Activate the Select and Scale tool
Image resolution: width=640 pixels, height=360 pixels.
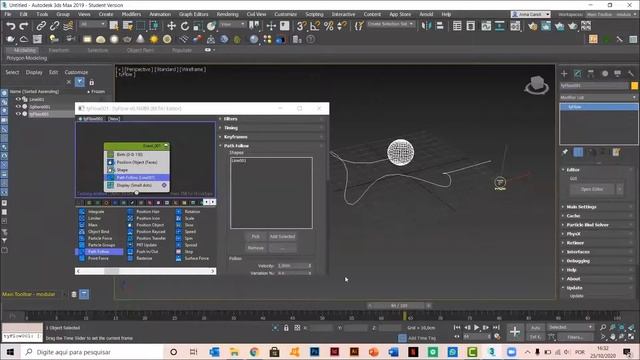[198, 26]
